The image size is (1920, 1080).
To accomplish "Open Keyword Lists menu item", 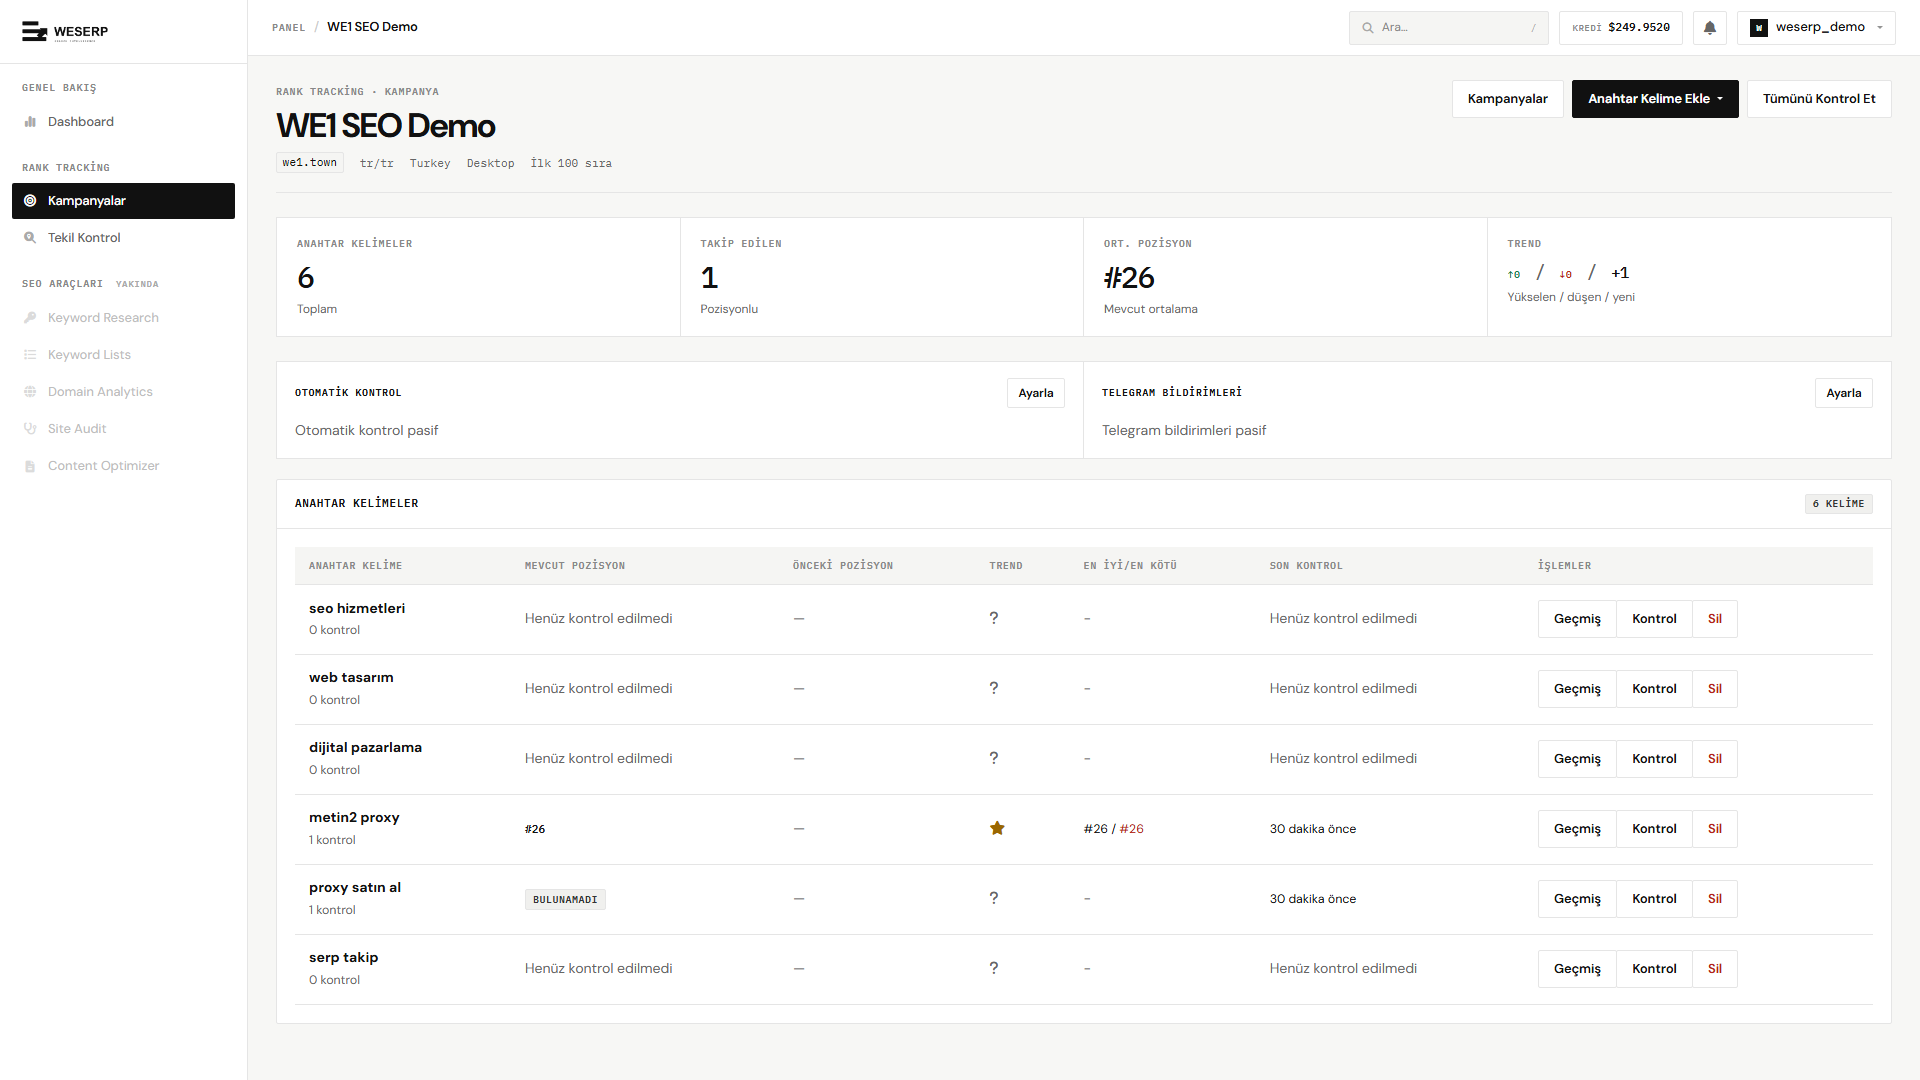I will pyautogui.click(x=123, y=355).
